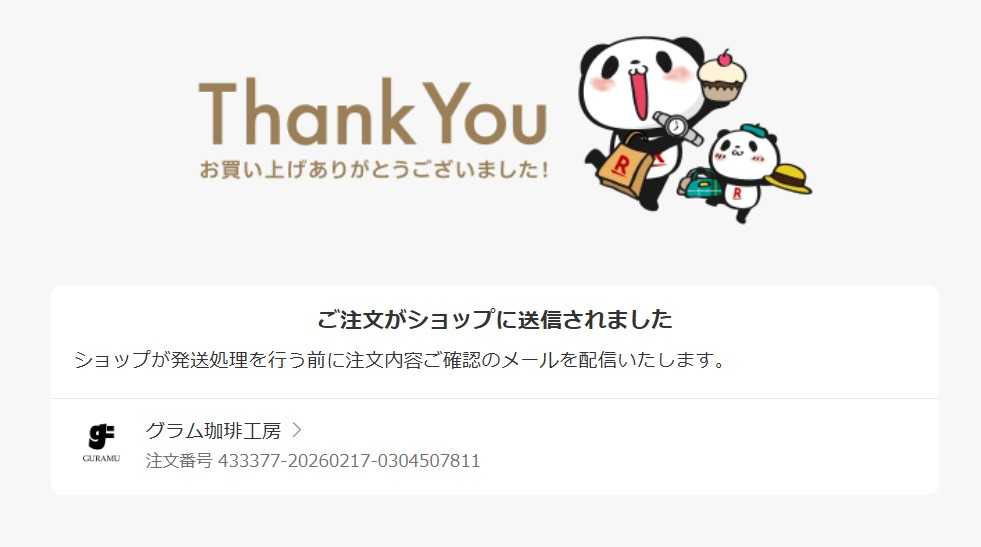Click the GURAMU shop logo icon
981x547 pixels.
tap(101, 436)
